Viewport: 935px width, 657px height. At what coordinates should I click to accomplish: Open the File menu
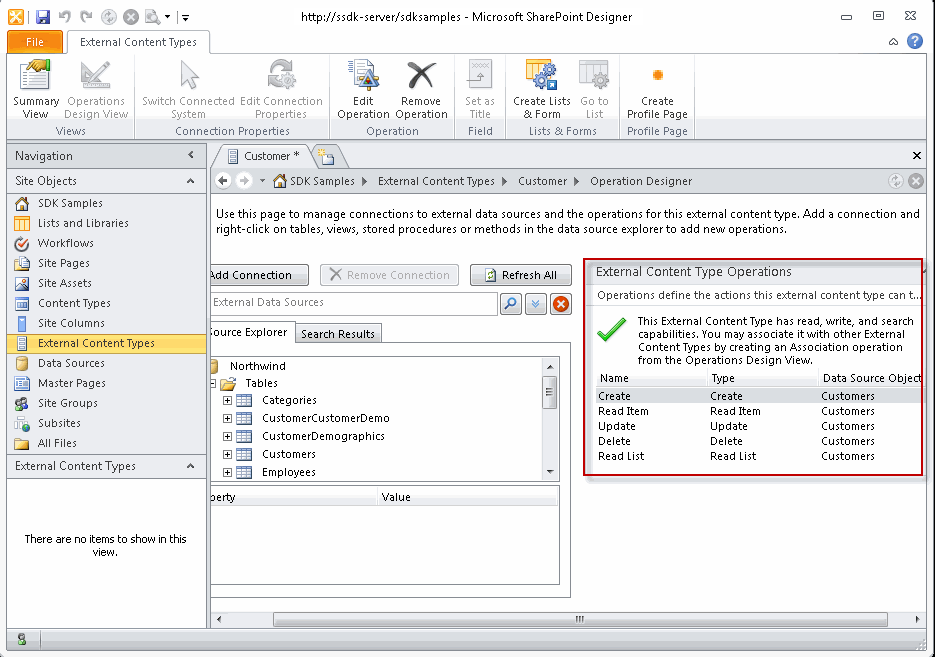pyautogui.click(x=34, y=42)
